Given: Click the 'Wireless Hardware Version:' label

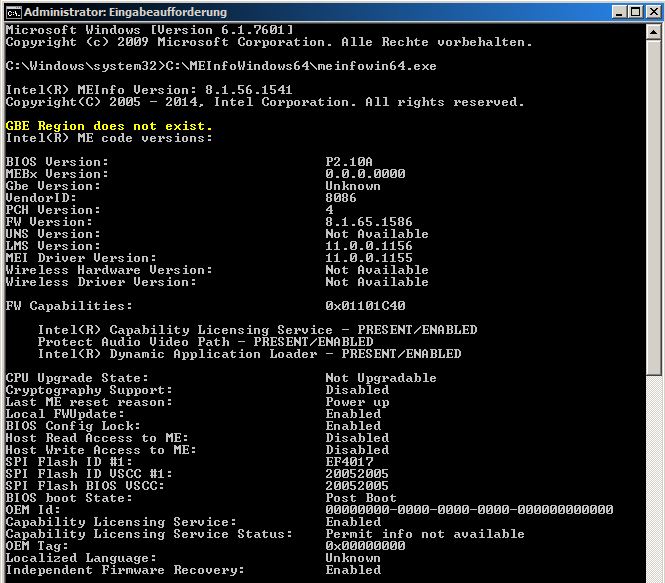Looking at the screenshot, I should point(109,270).
